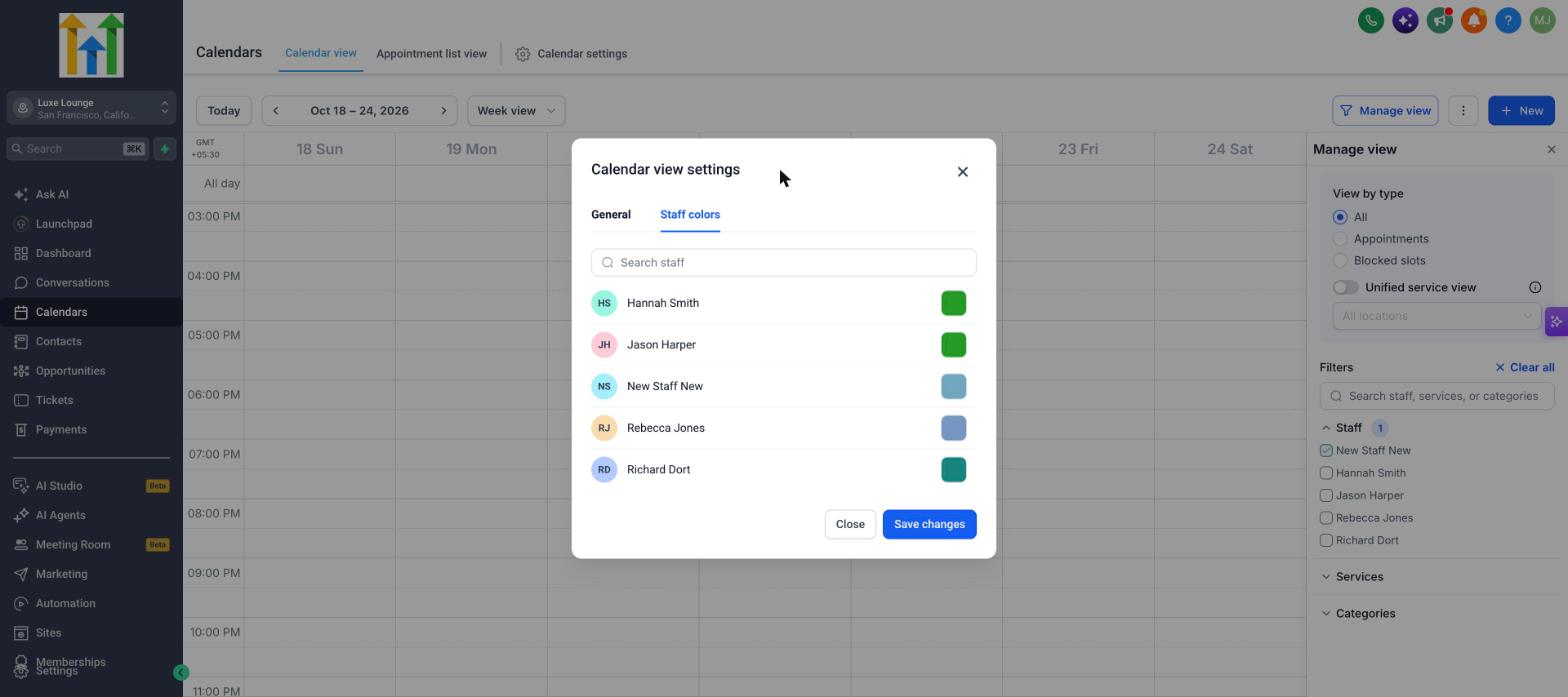Toggle Unified service view switch

click(1345, 288)
